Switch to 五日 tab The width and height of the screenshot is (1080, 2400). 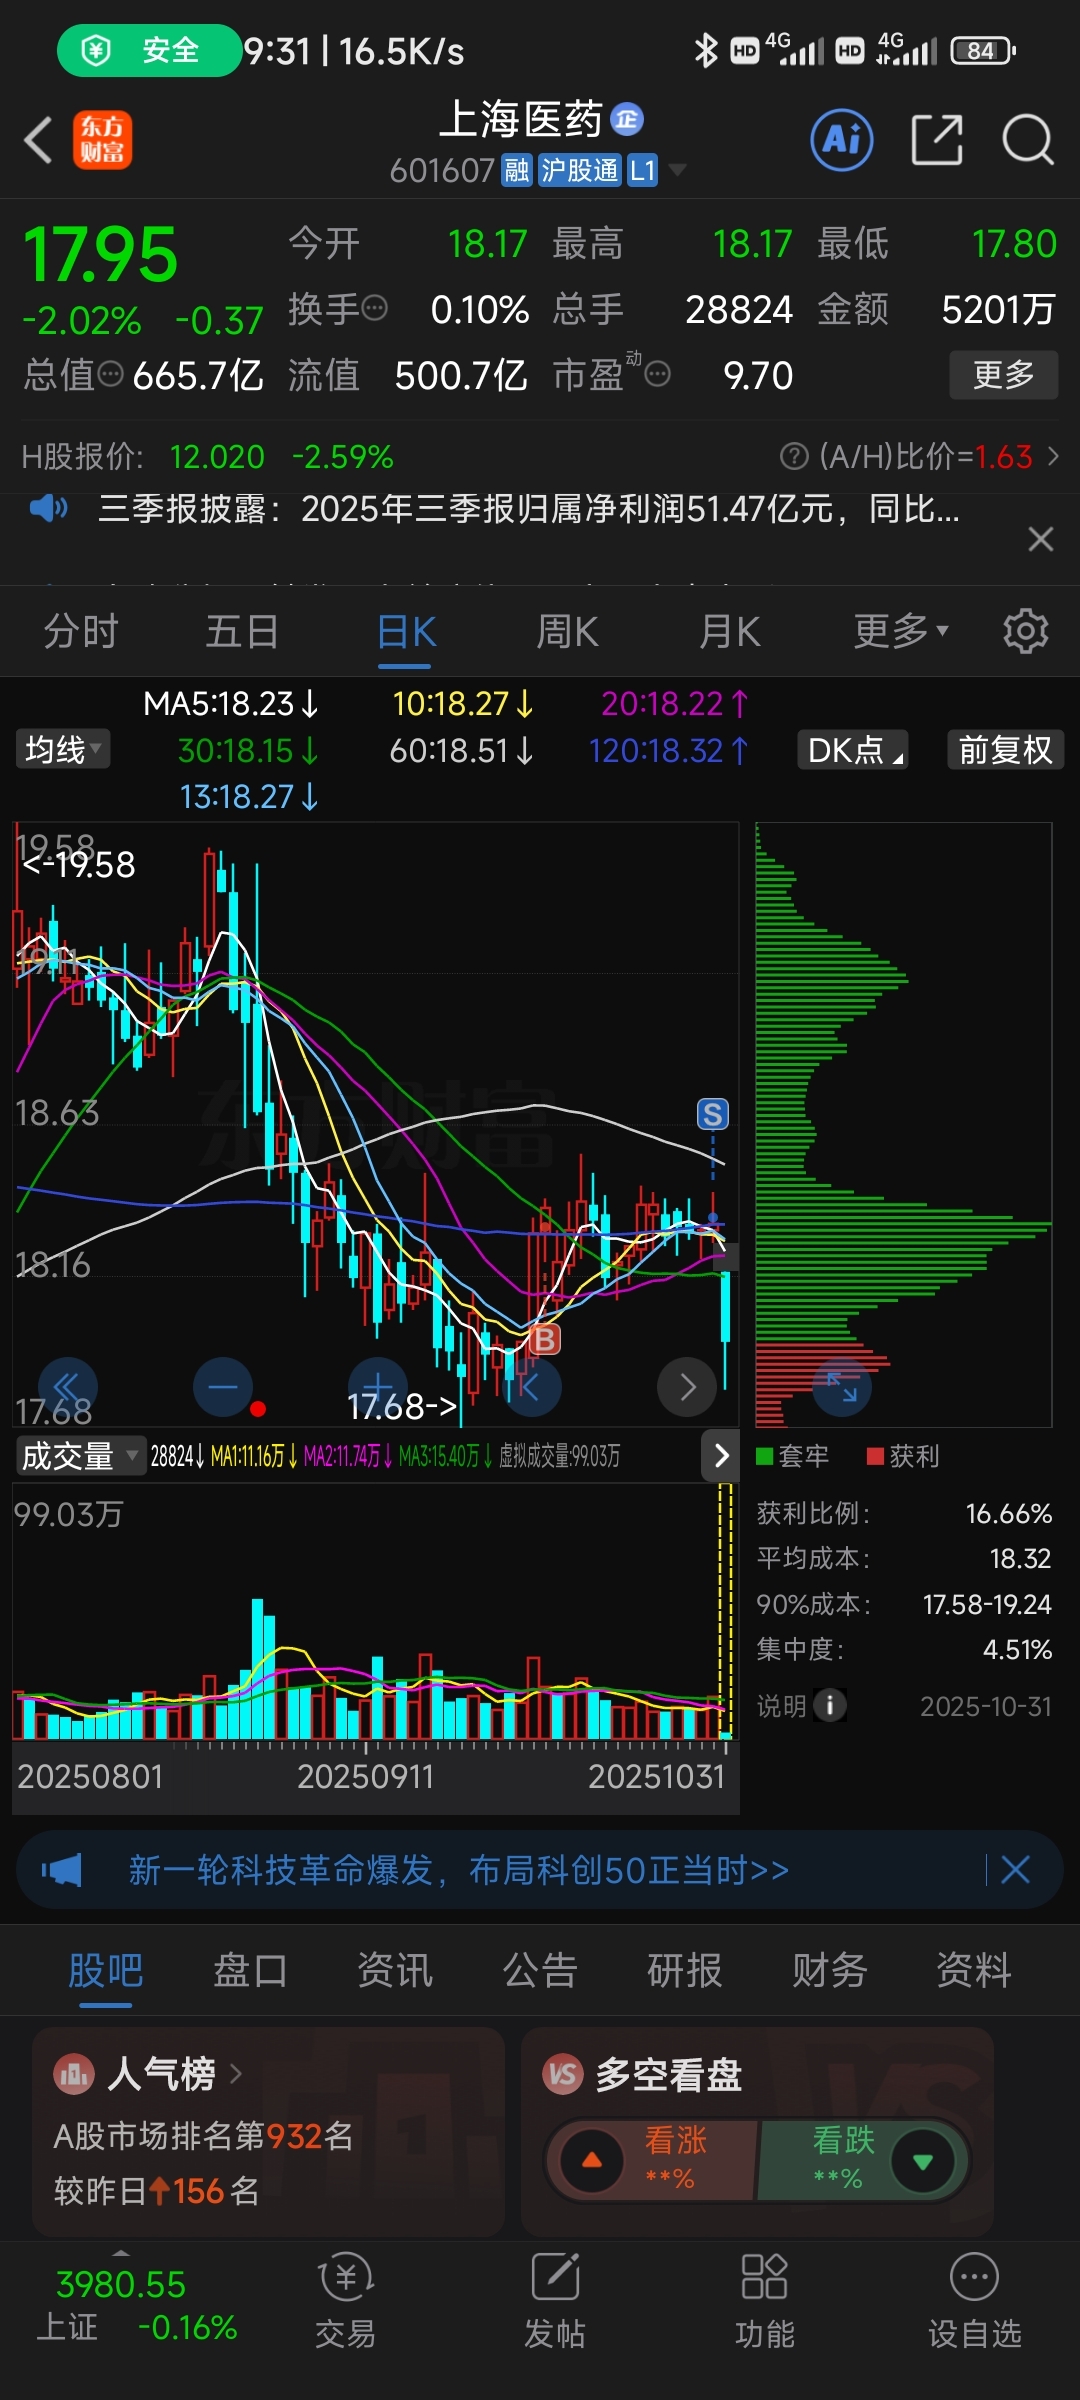tap(242, 631)
